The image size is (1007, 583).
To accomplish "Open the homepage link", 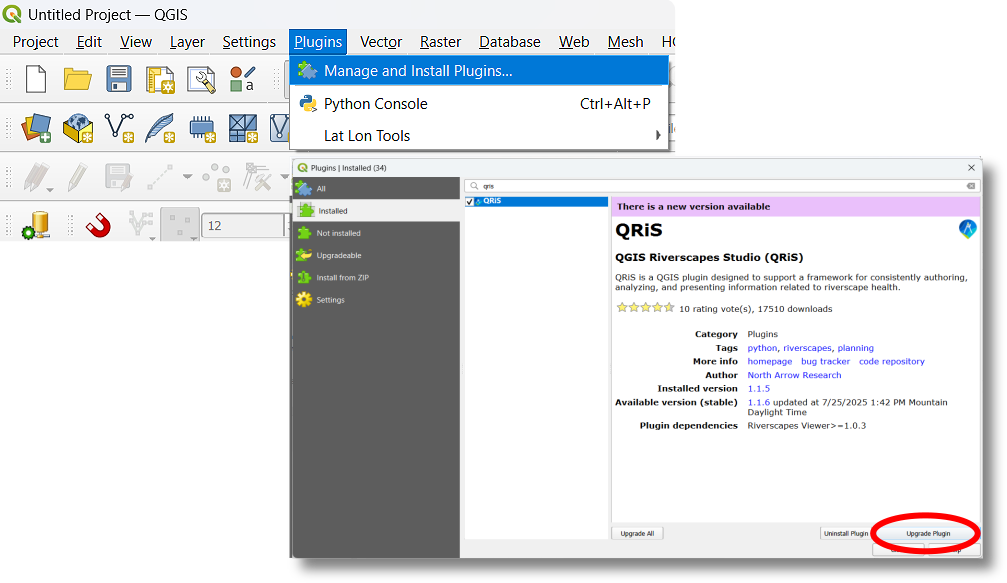I will tap(769, 361).
